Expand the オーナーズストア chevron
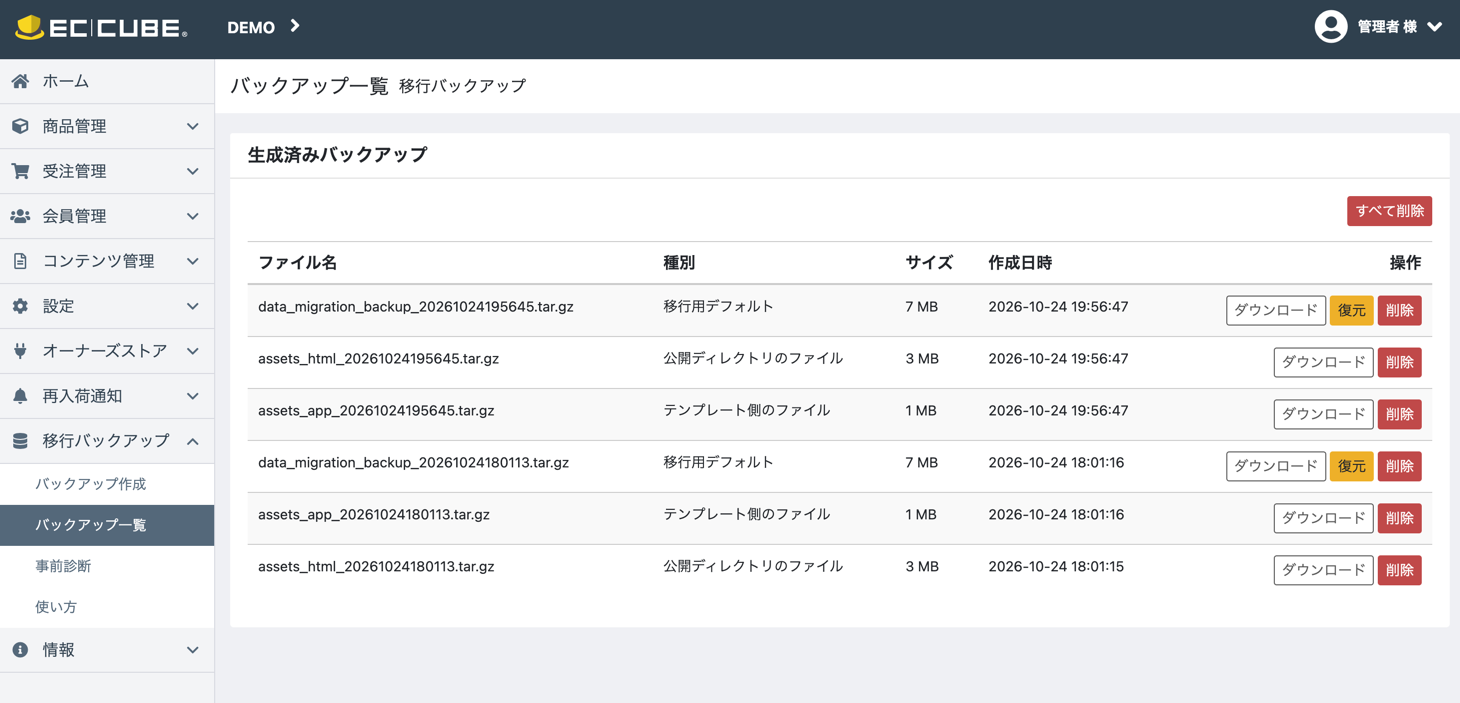 pos(193,351)
